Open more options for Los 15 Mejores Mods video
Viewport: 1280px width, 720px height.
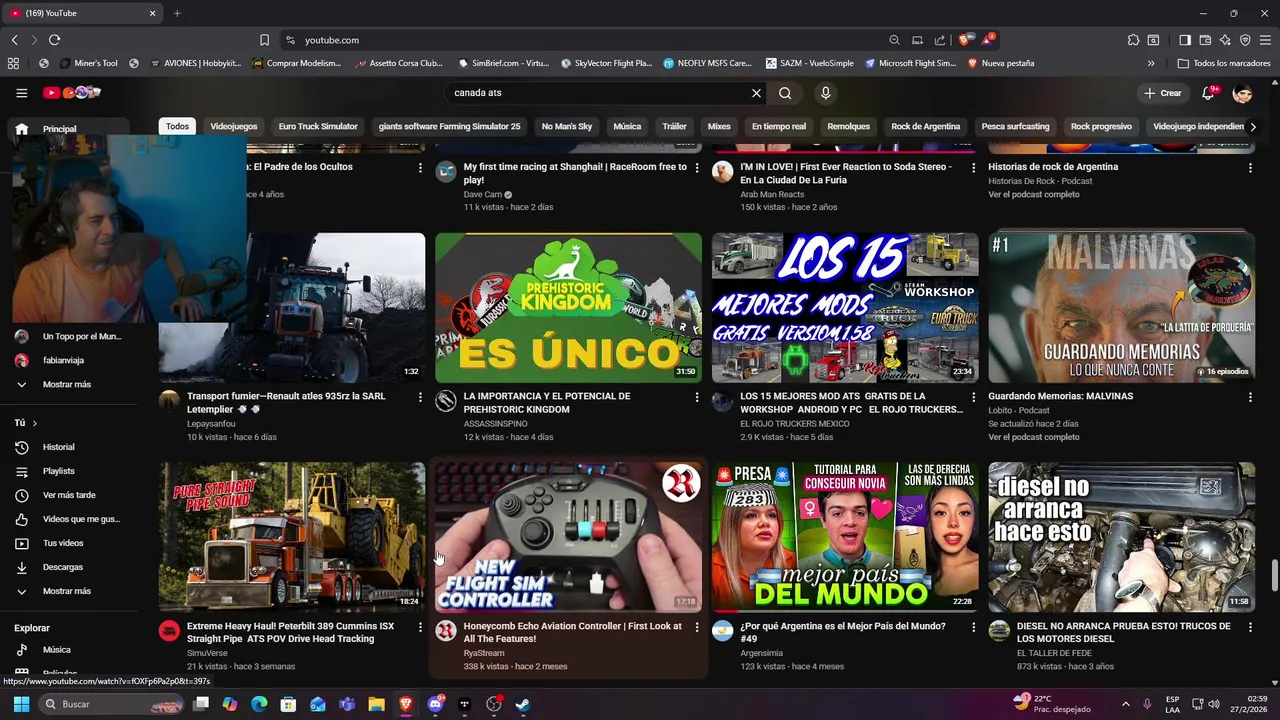pyautogui.click(x=973, y=397)
